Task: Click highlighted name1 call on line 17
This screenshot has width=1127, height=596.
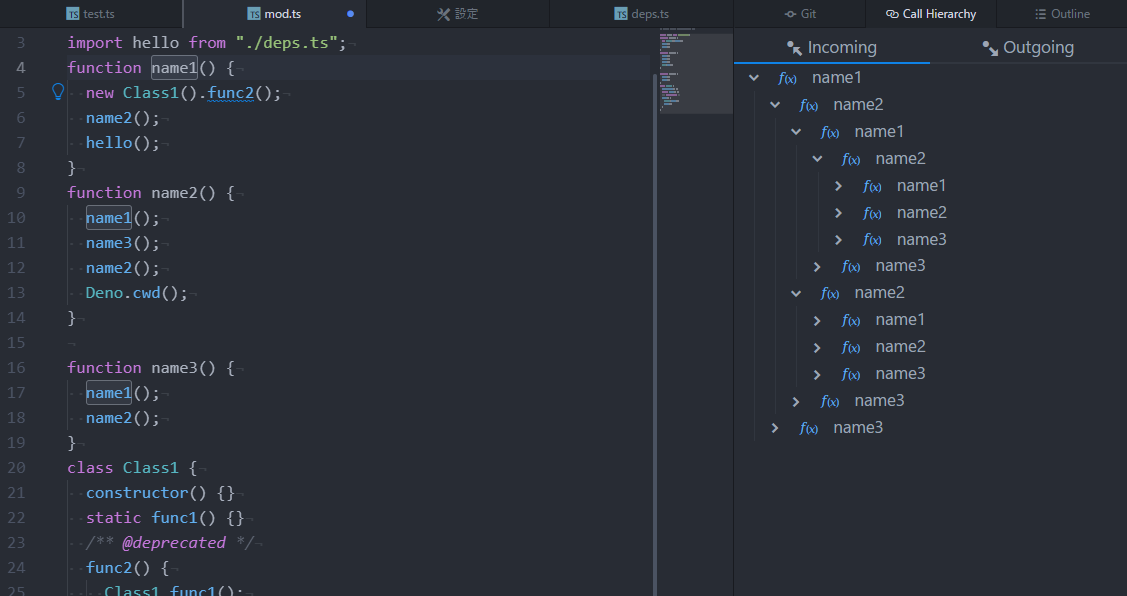Action: pyautogui.click(x=109, y=393)
